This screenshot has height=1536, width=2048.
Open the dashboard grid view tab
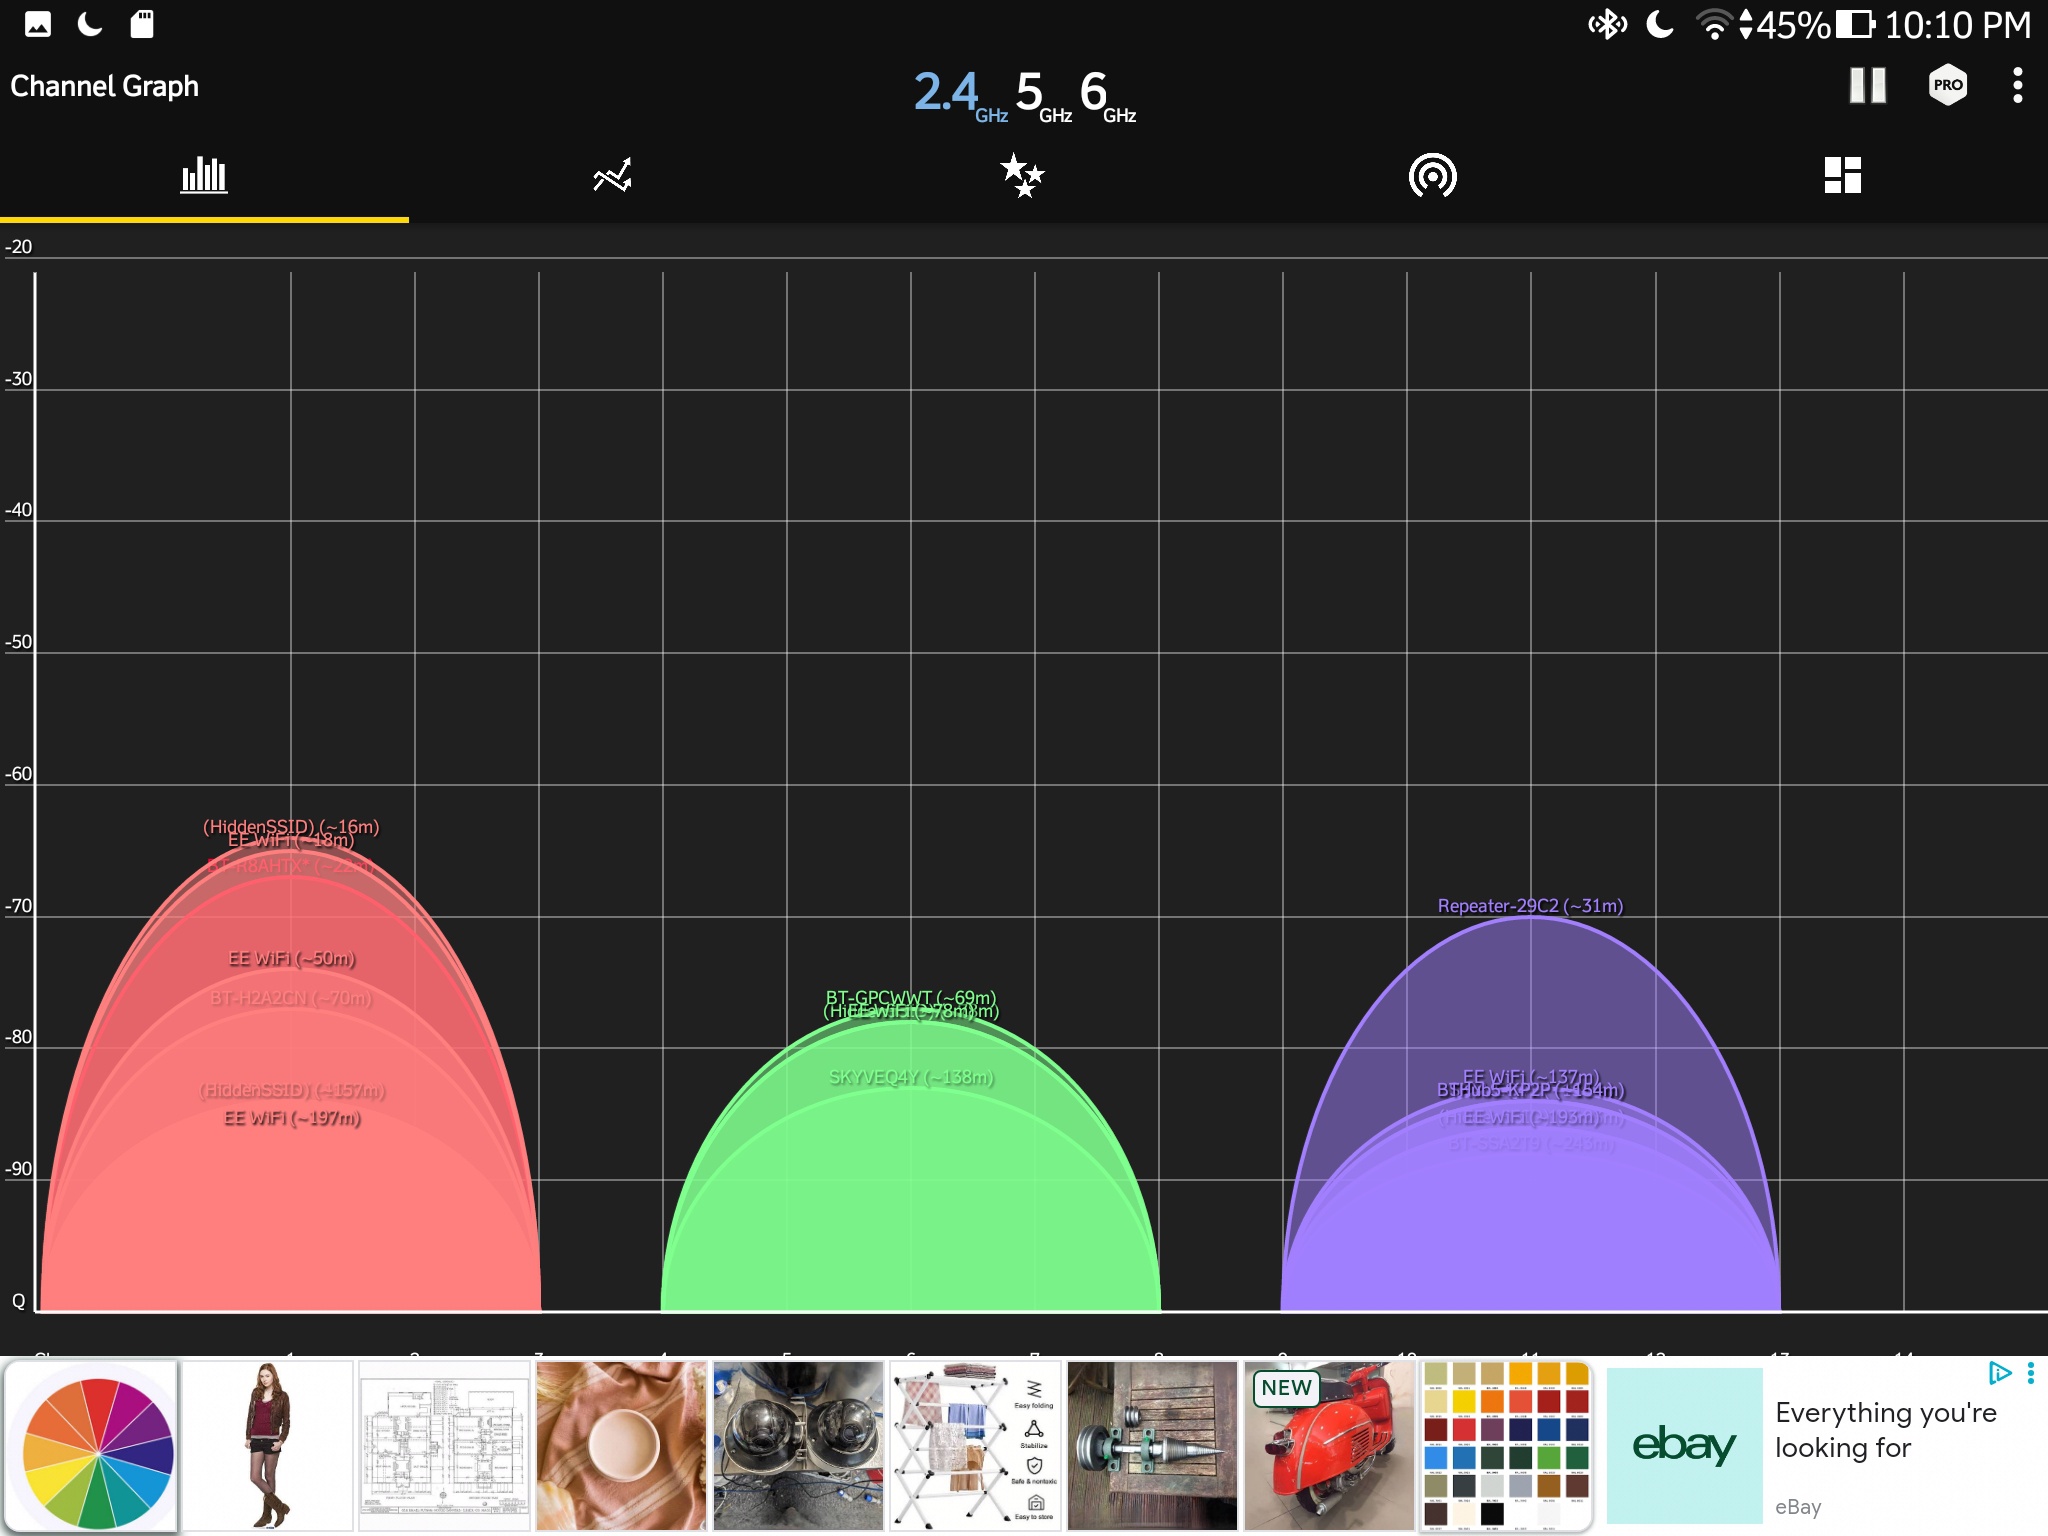[x=1842, y=176]
